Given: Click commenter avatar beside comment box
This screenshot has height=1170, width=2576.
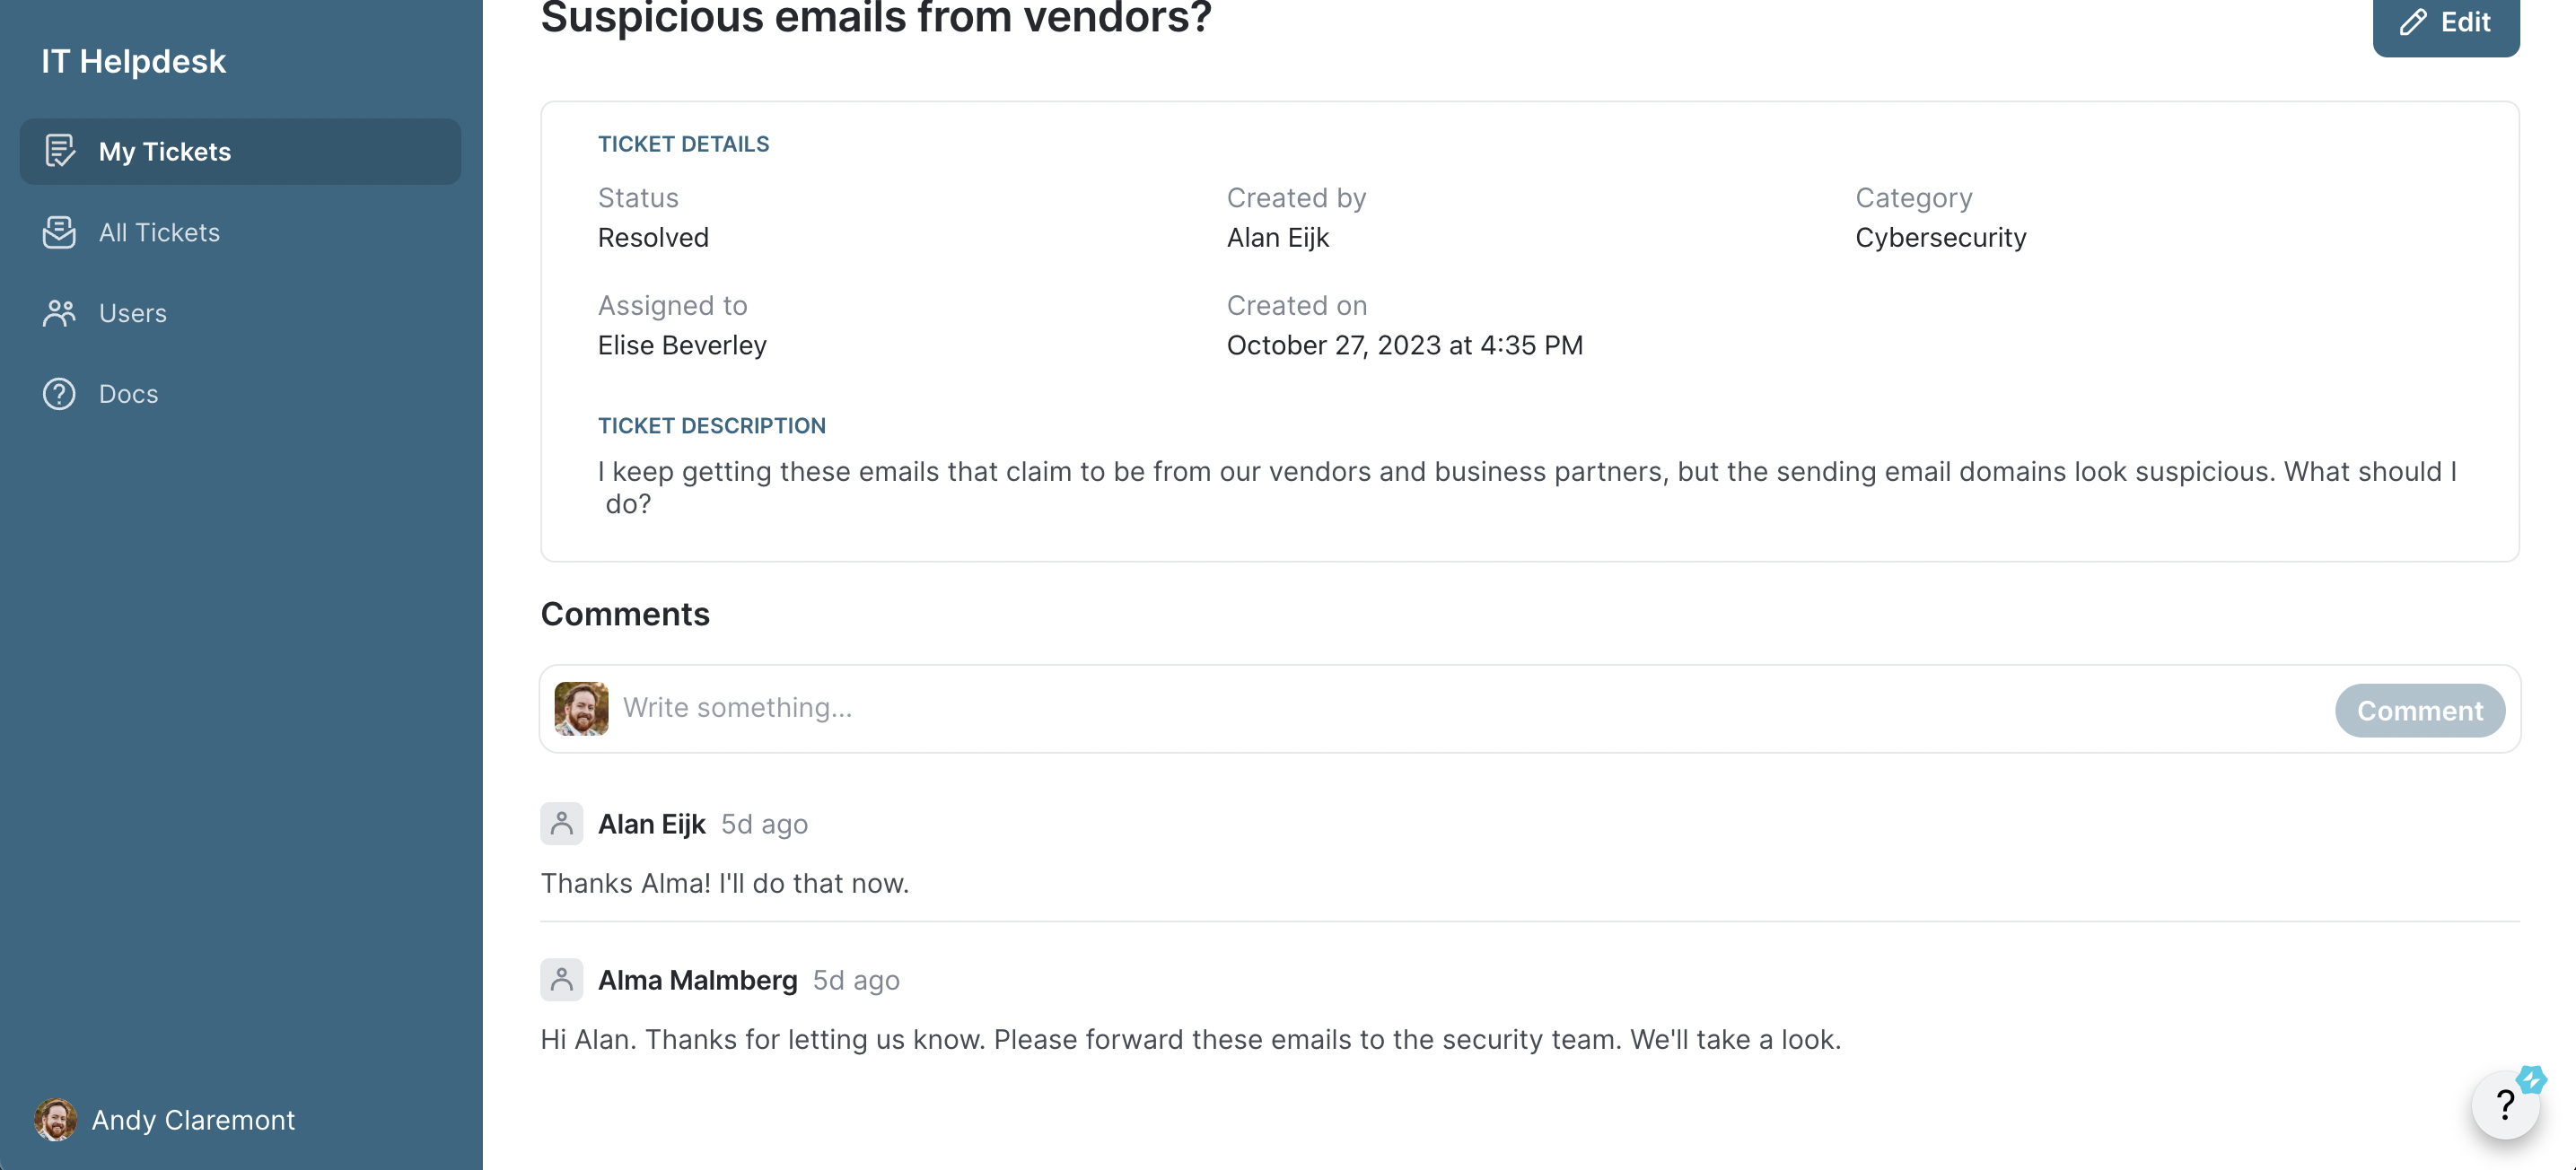Looking at the screenshot, I should pos(582,709).
